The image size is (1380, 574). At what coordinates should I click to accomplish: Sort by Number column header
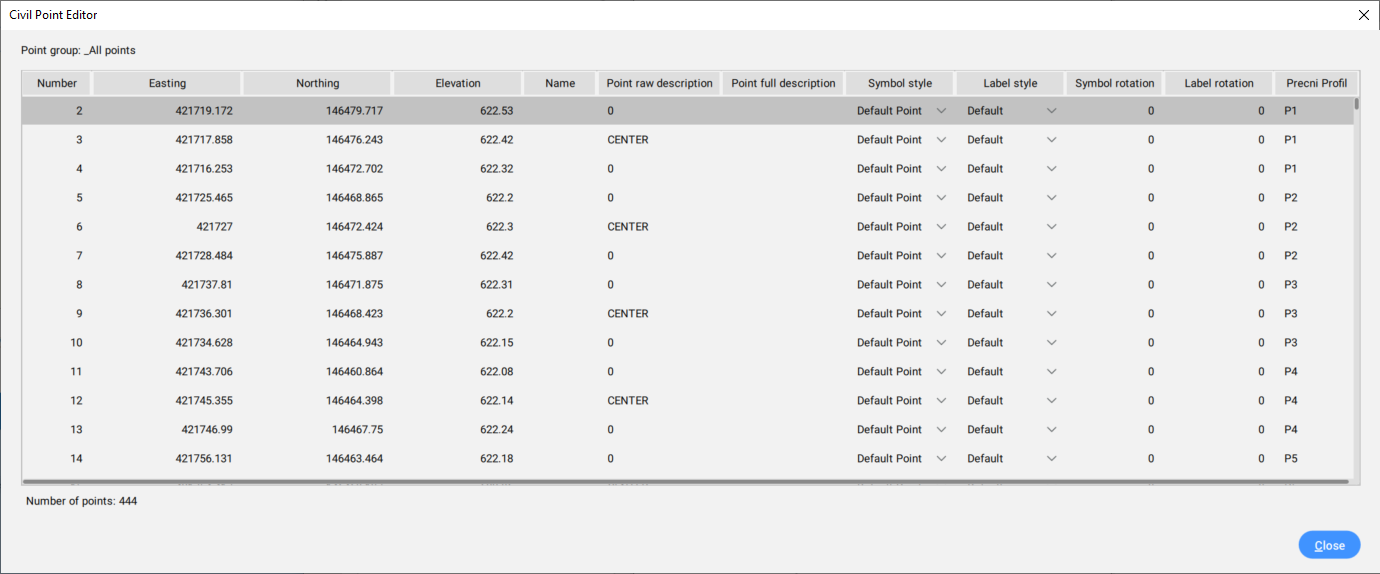point(57,84)
